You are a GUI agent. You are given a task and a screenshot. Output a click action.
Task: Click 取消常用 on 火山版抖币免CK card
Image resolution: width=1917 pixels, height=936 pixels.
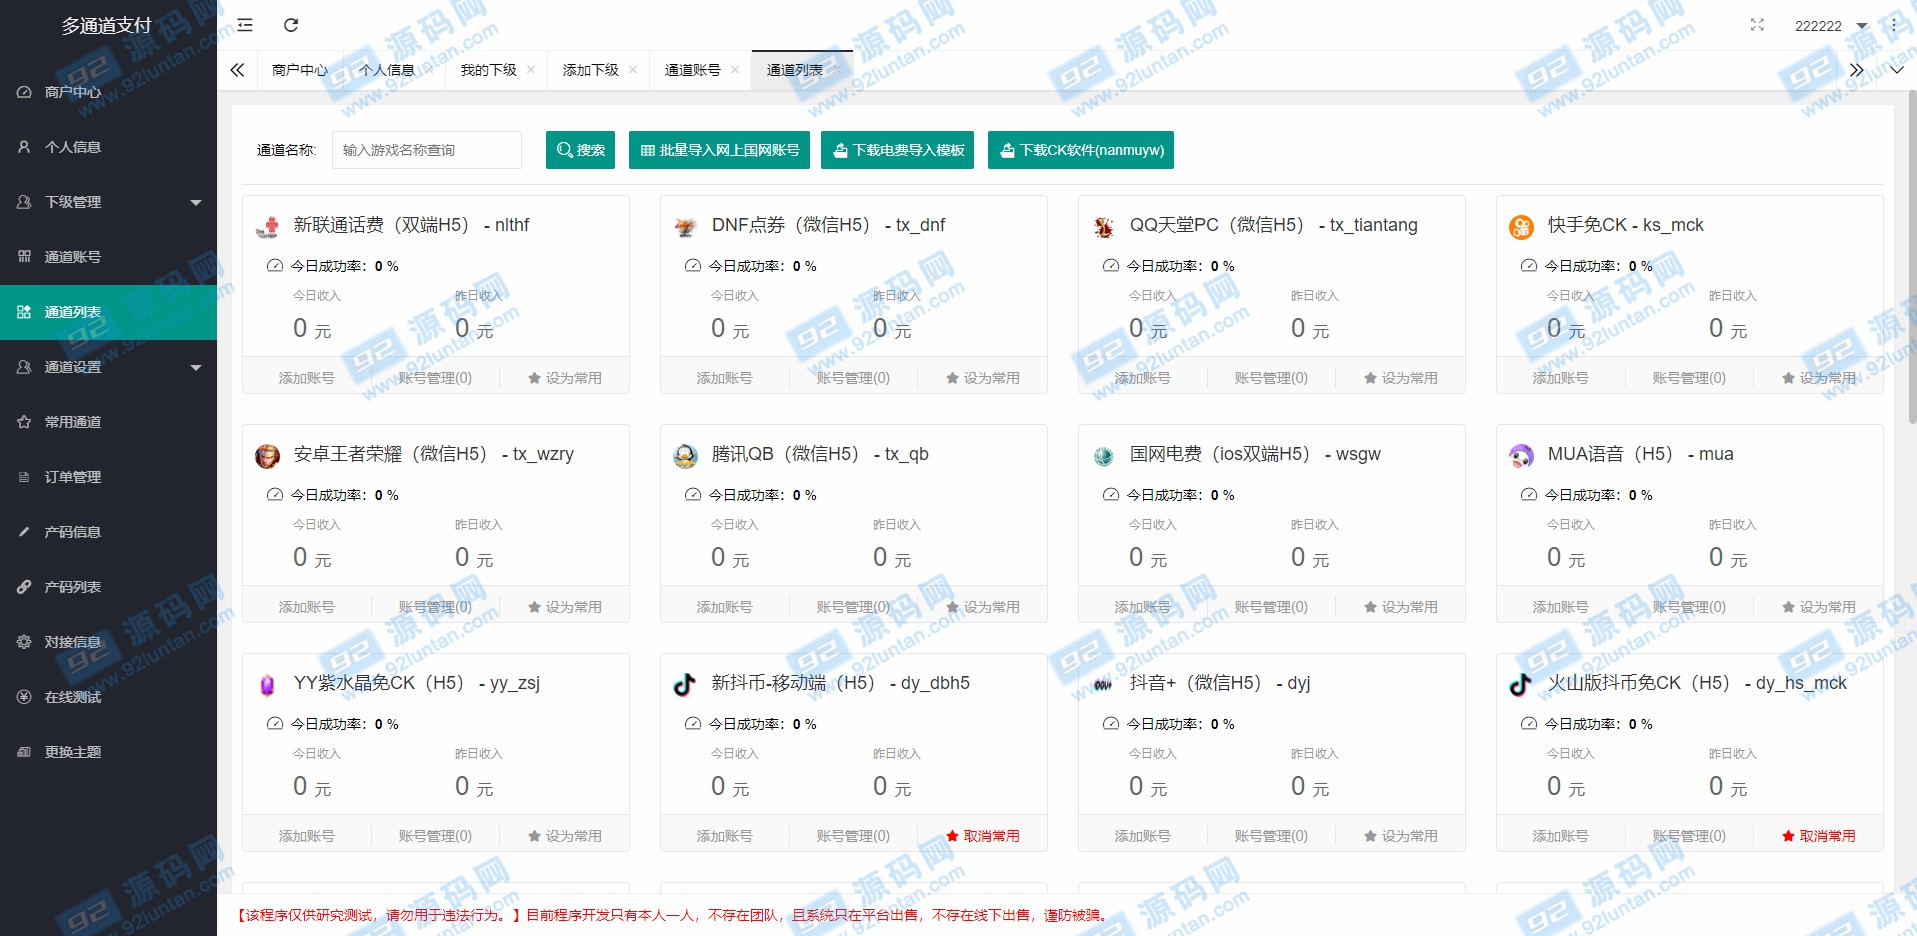pyautogui.click(x=1819, y=836)
